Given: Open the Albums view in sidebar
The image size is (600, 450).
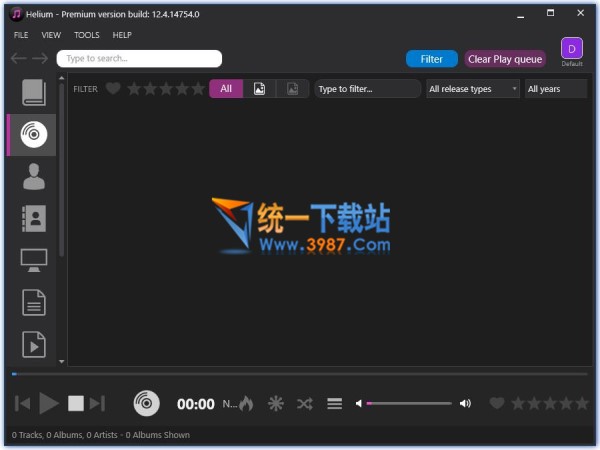Looking at the screenshot, I should pyautogui.click(x=33, y=134).
